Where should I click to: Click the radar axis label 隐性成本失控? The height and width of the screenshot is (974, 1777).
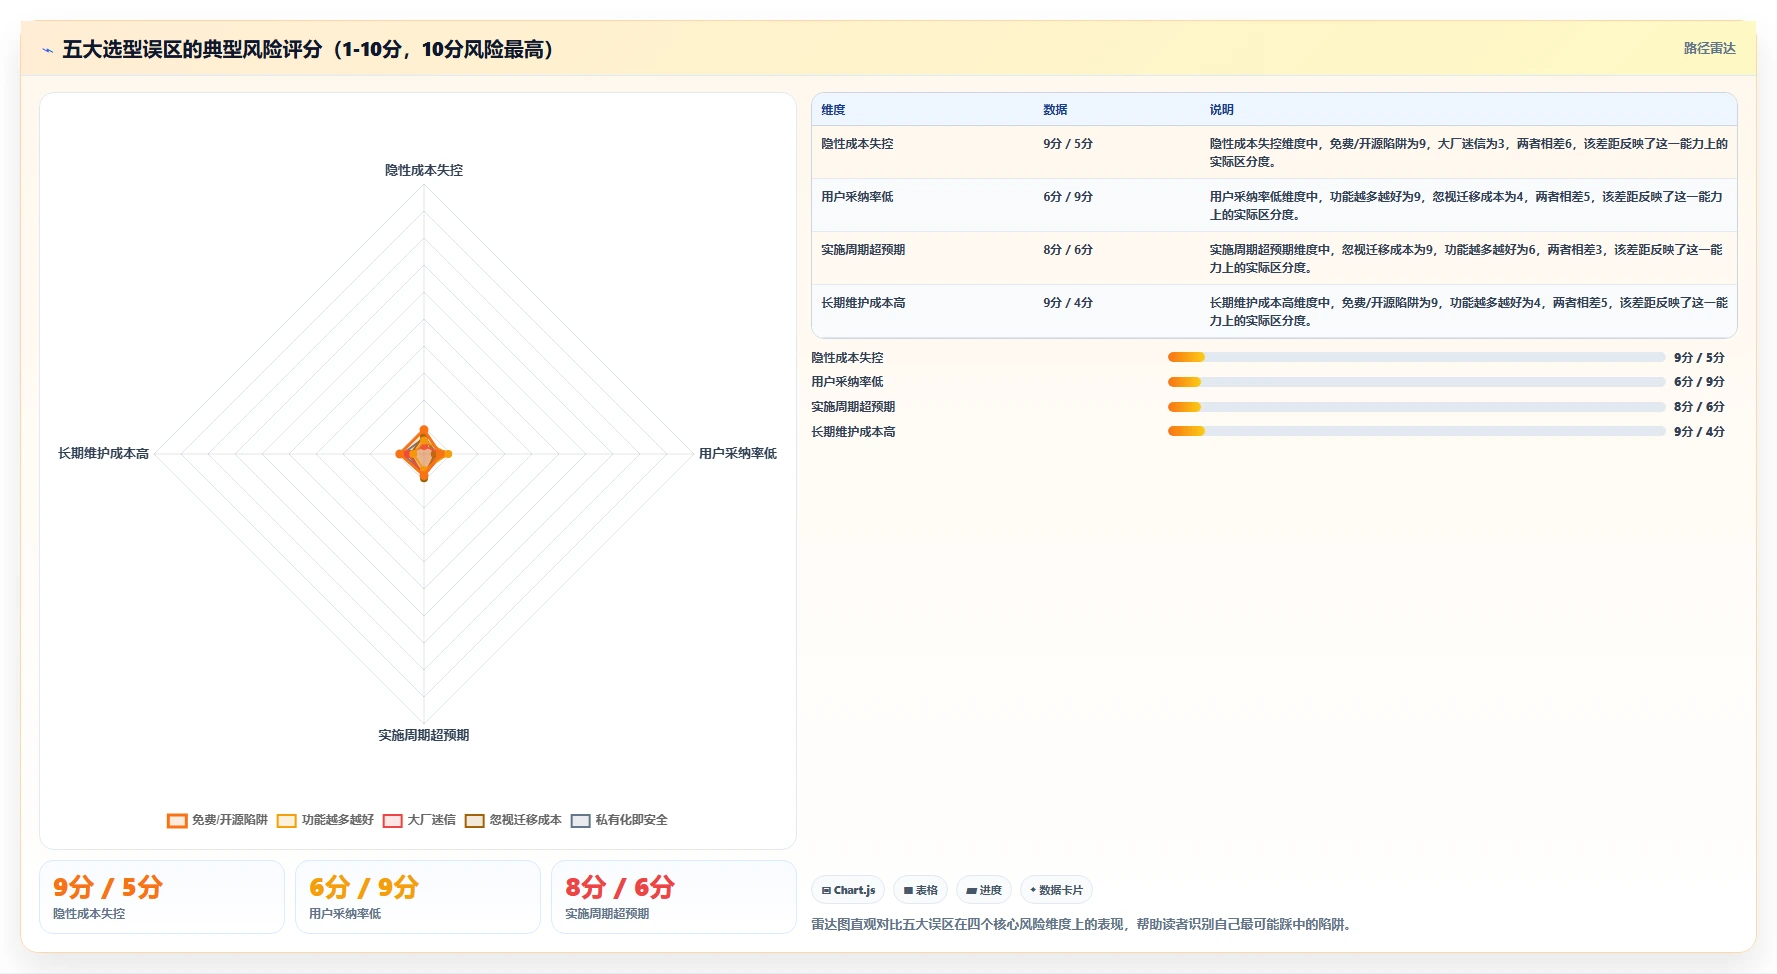(x=424, y=170)
